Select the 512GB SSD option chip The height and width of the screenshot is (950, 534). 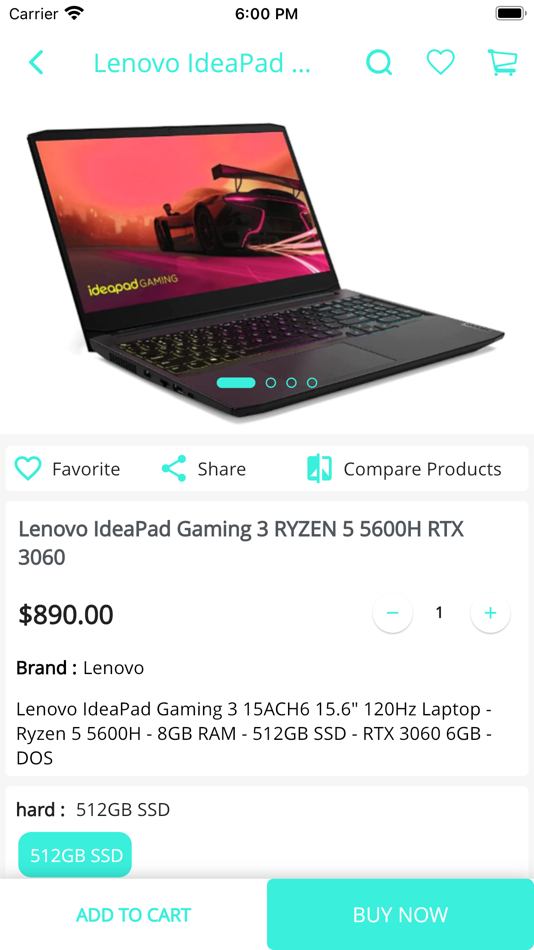point(75,855)
